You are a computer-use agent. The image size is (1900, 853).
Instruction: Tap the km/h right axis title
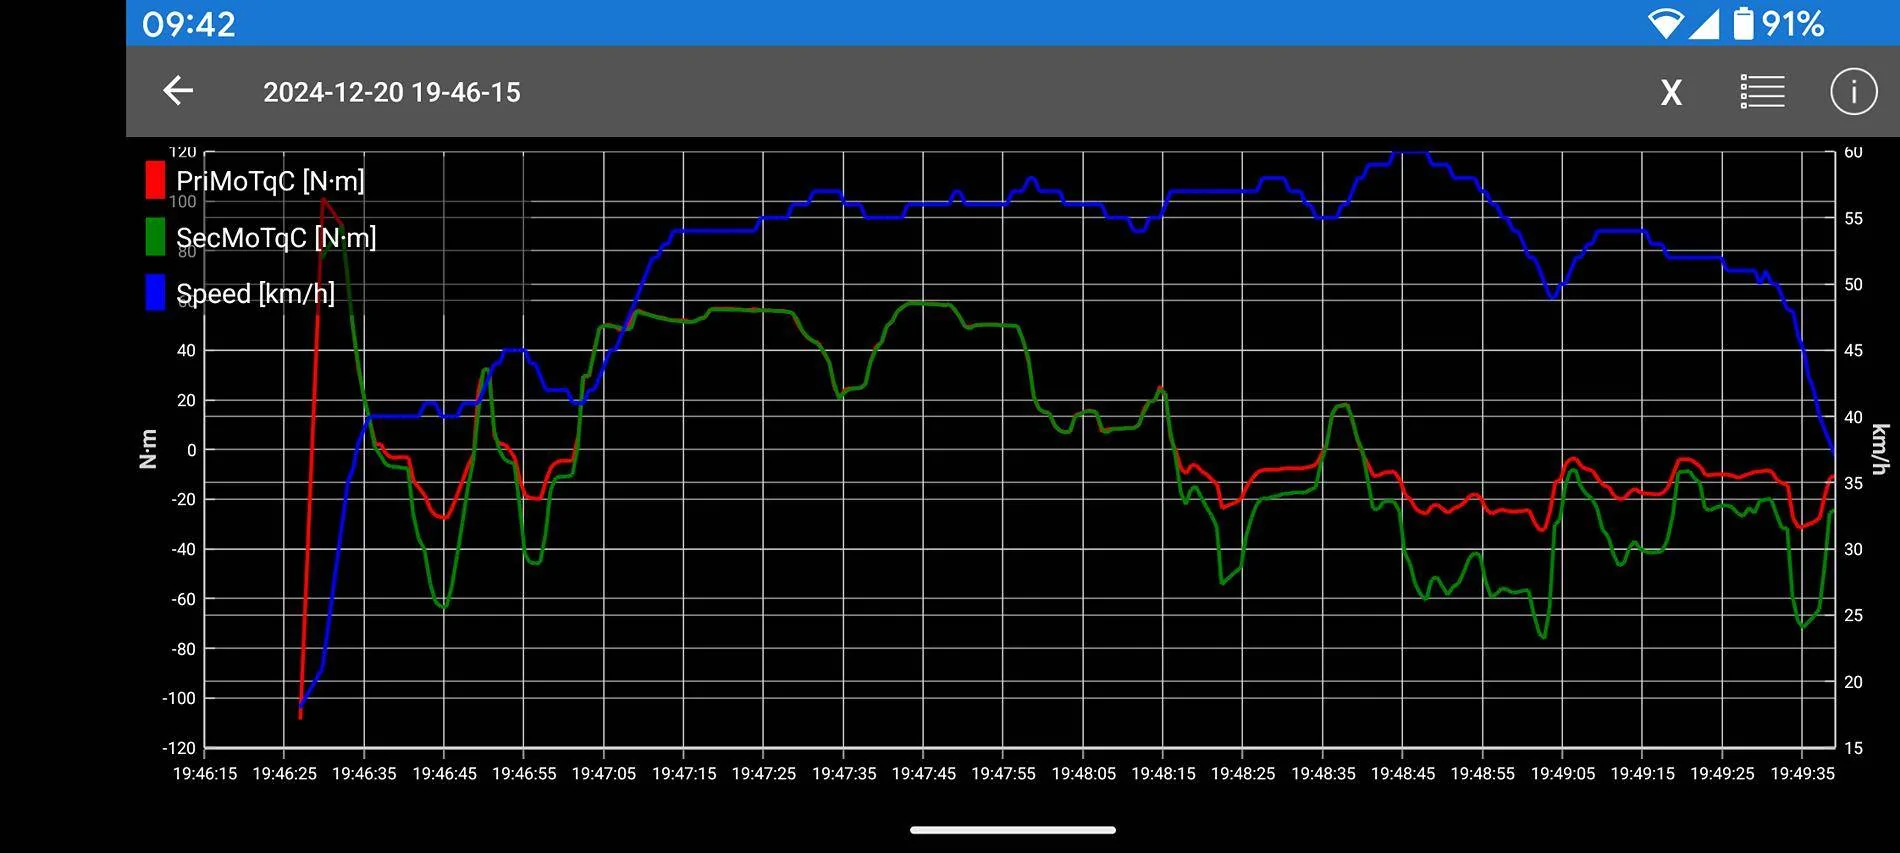pos(1880,449)
